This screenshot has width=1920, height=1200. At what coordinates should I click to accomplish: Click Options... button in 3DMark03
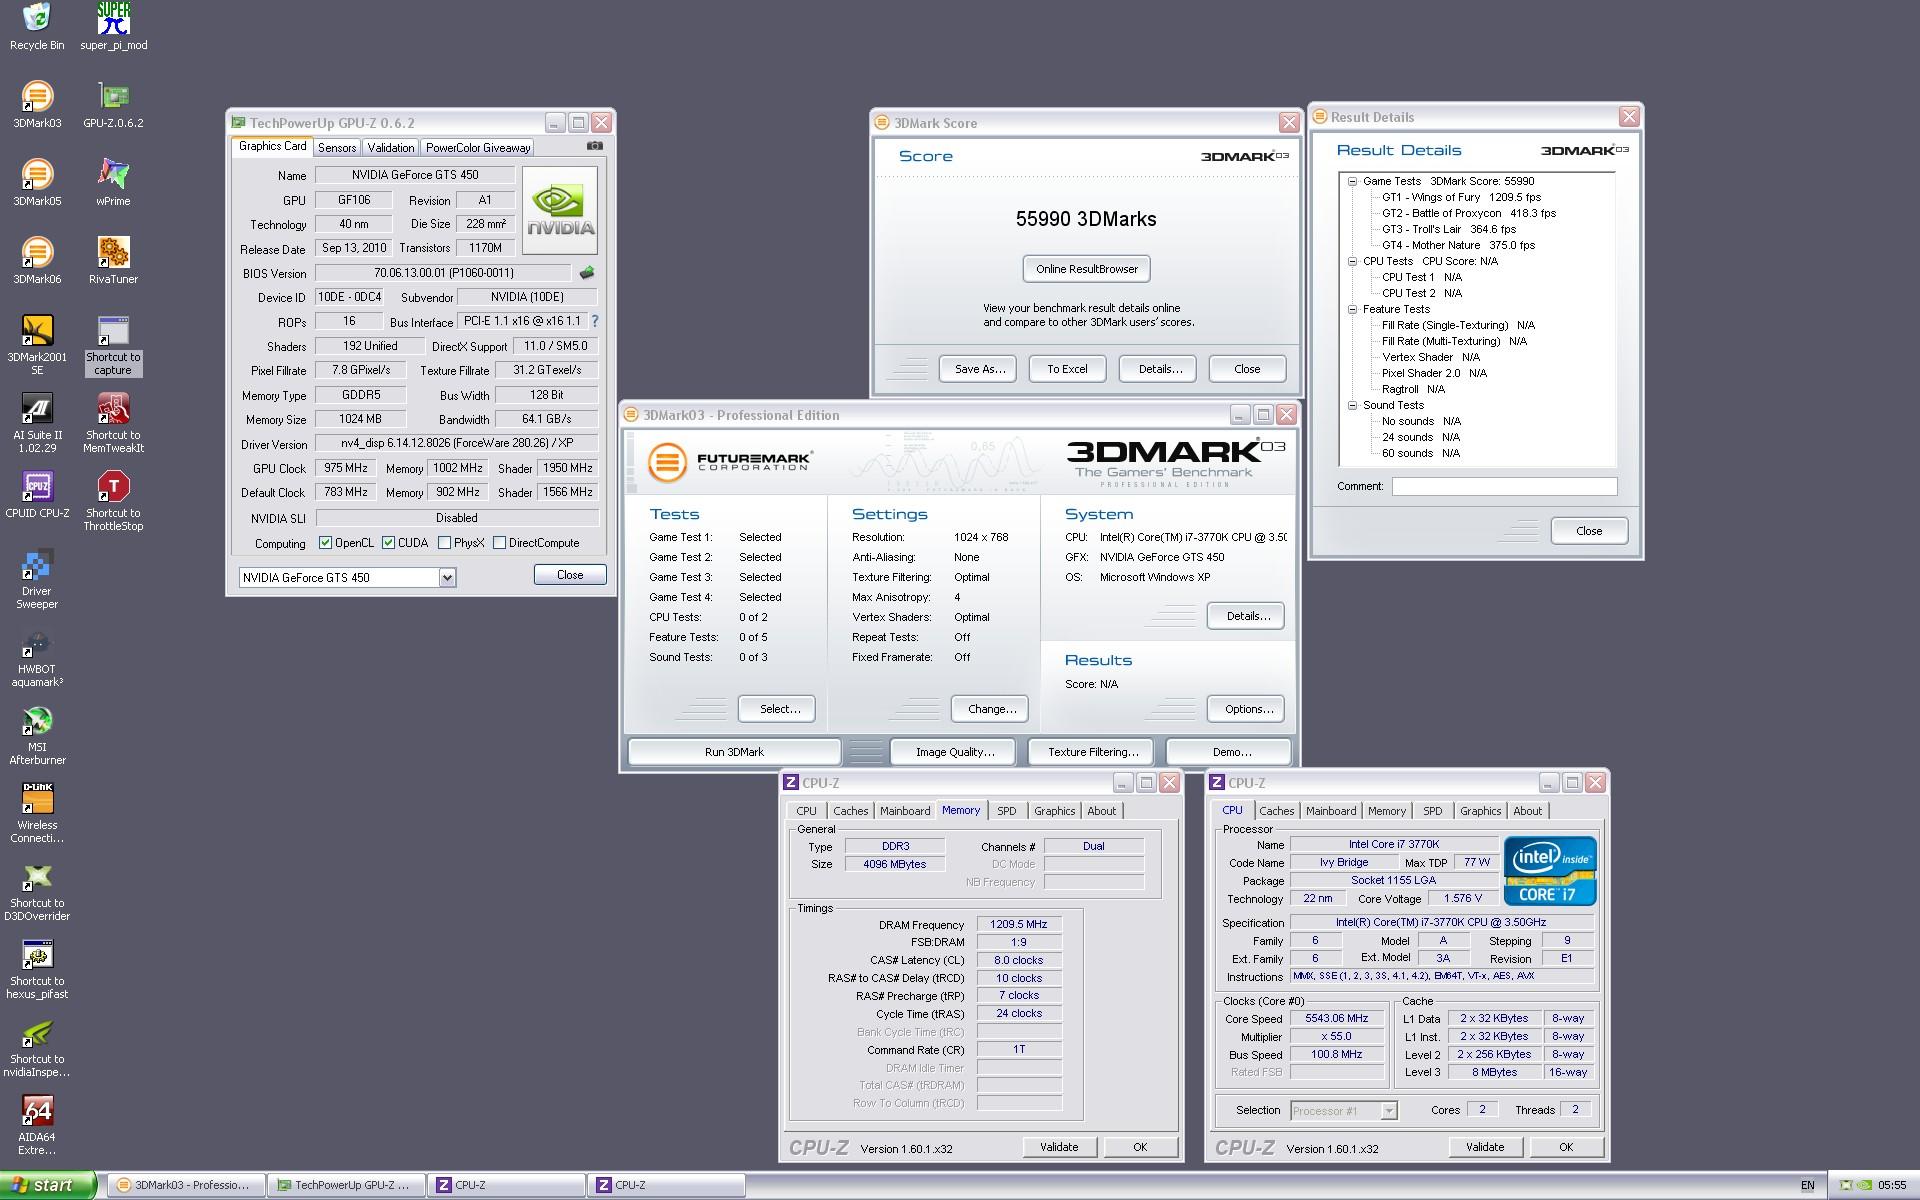tap(1248, 709)
